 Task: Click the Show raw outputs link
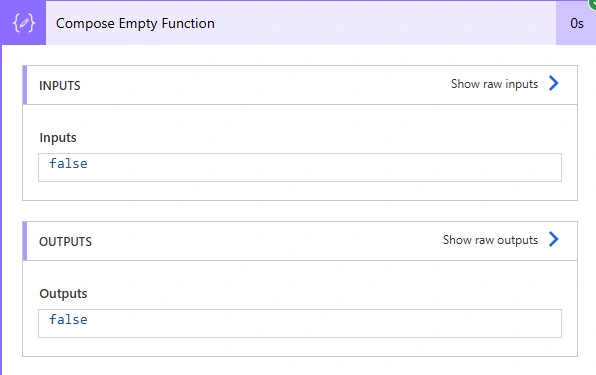(490, 240)
